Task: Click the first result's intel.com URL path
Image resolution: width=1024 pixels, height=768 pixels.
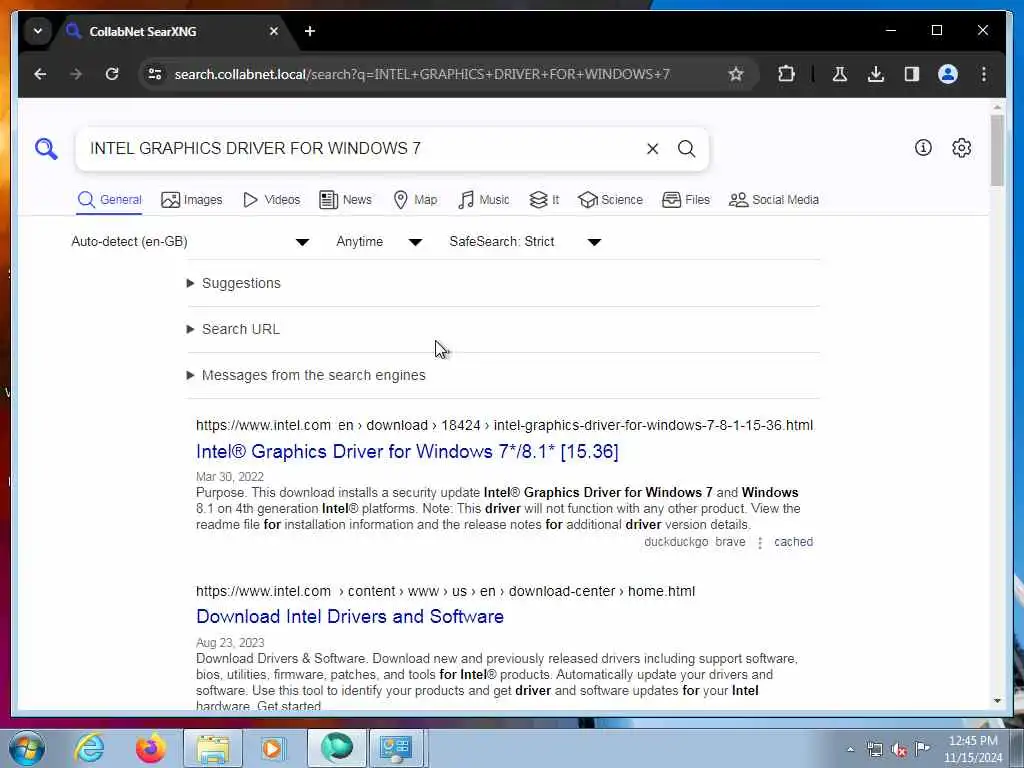Action: click(504, 425)
